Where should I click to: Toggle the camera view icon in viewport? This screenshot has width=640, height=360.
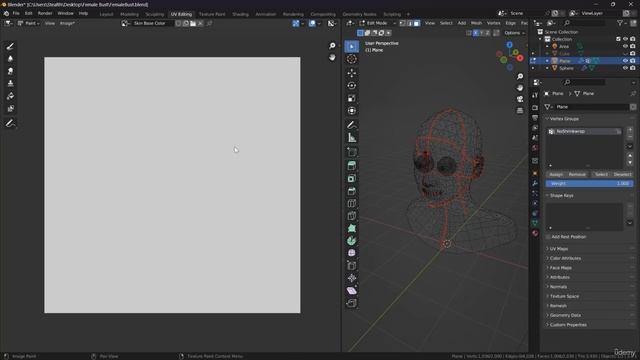[520, 99]
